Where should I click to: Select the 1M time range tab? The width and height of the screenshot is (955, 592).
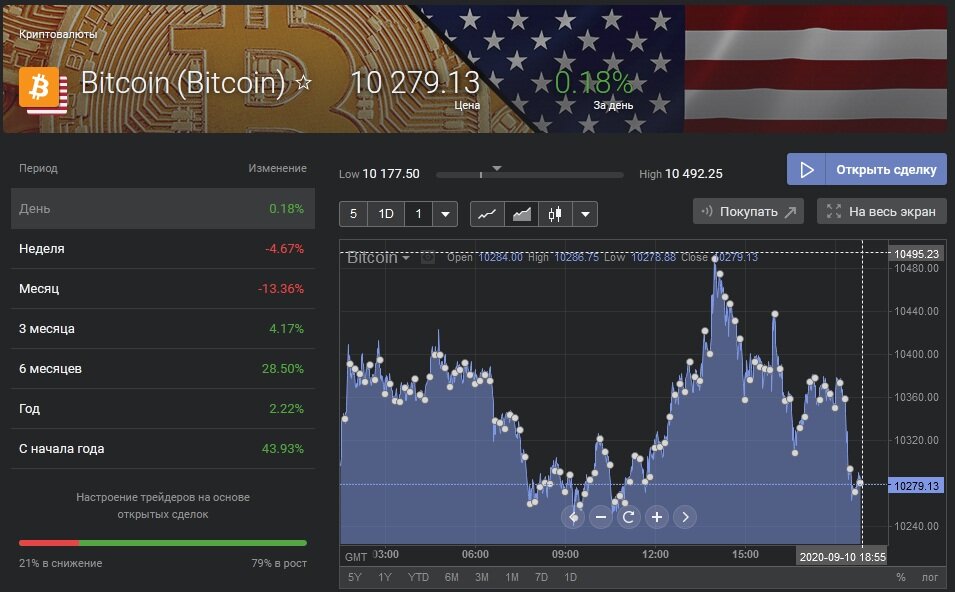tap(511, 578)
